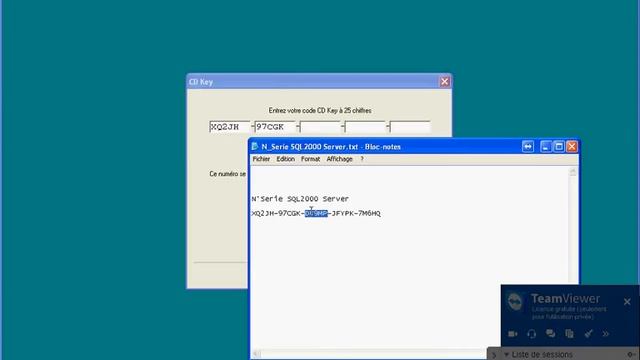Collapse the Liste de sessions section
Image resolution: width=640 pixels, height=360 pixels.
coord(506,355)
